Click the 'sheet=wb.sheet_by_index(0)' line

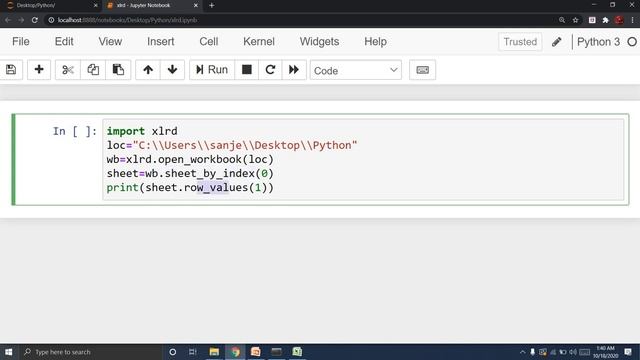190,173
